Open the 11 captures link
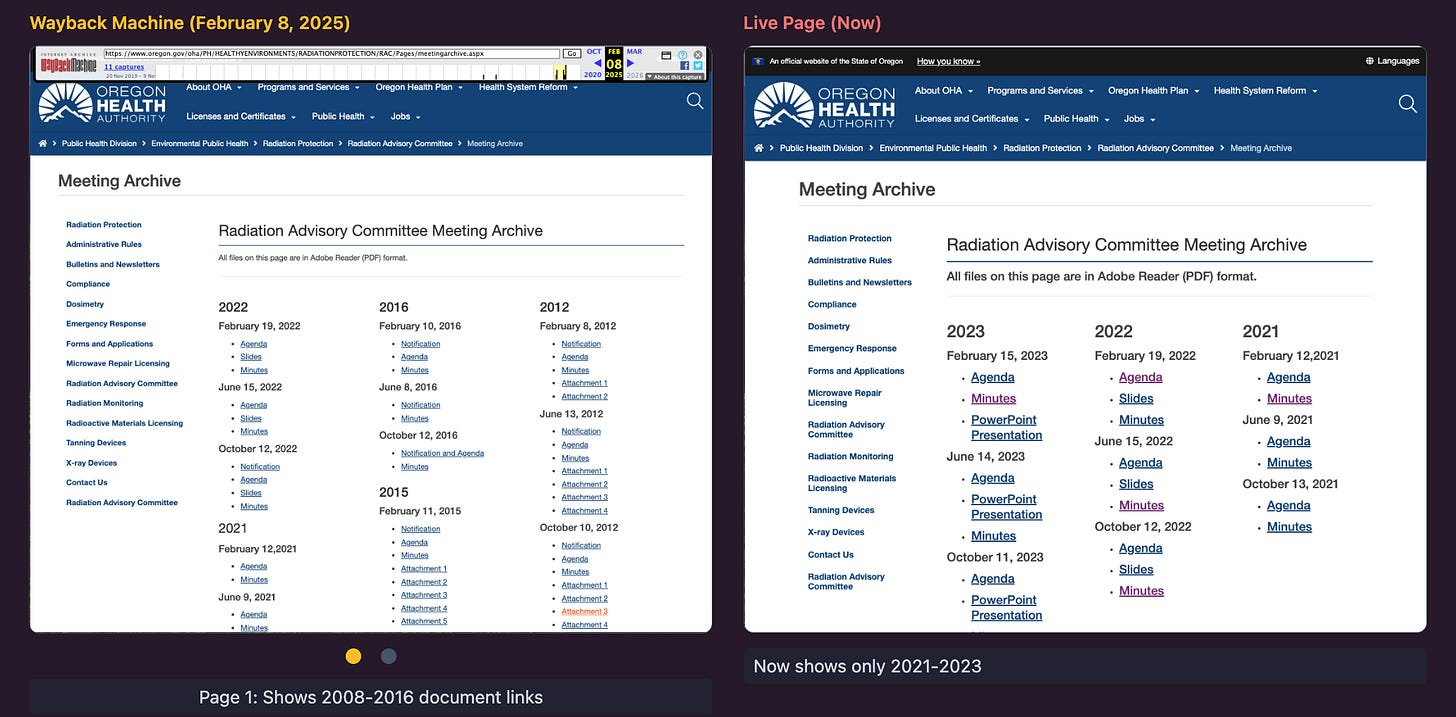 124,66
